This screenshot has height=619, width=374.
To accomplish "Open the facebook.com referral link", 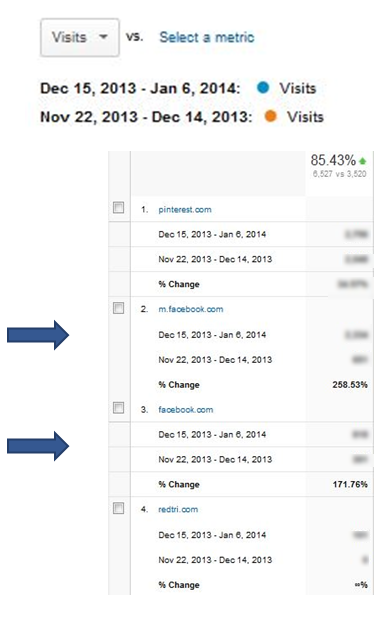I will pos(186,409).
